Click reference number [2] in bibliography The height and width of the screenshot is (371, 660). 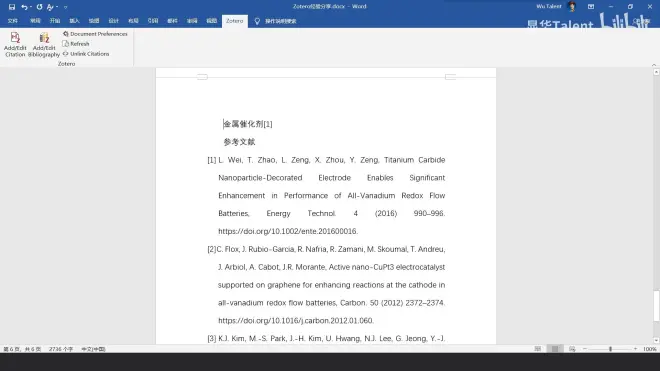point(211,249)
